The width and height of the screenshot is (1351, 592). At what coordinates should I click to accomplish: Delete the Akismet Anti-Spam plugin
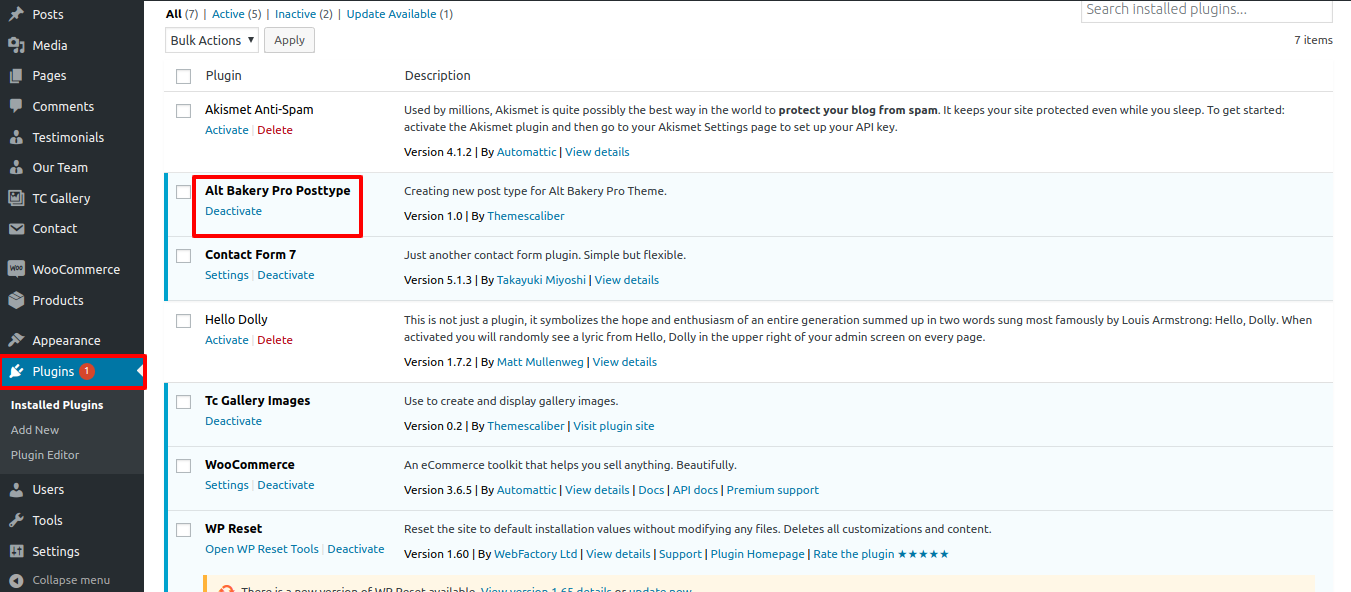click(275, 130)
